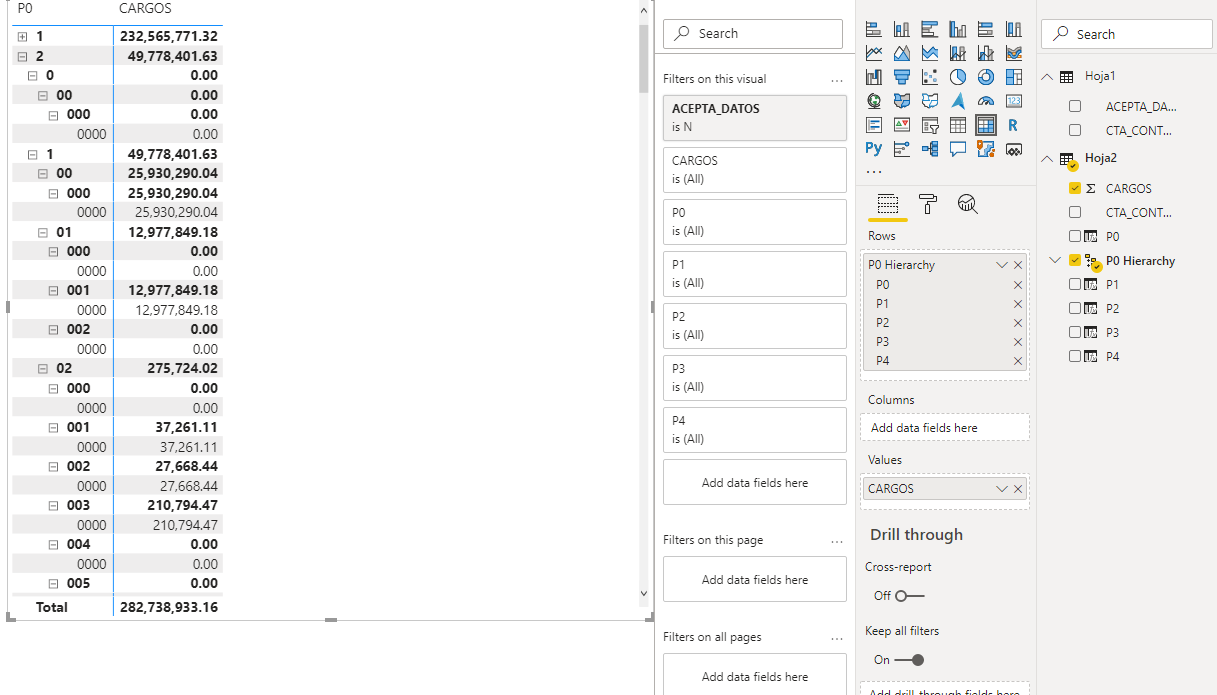This screenshot has height=695, width=1217.
Task: Open options for Filters on this visual
Action: 837,79
